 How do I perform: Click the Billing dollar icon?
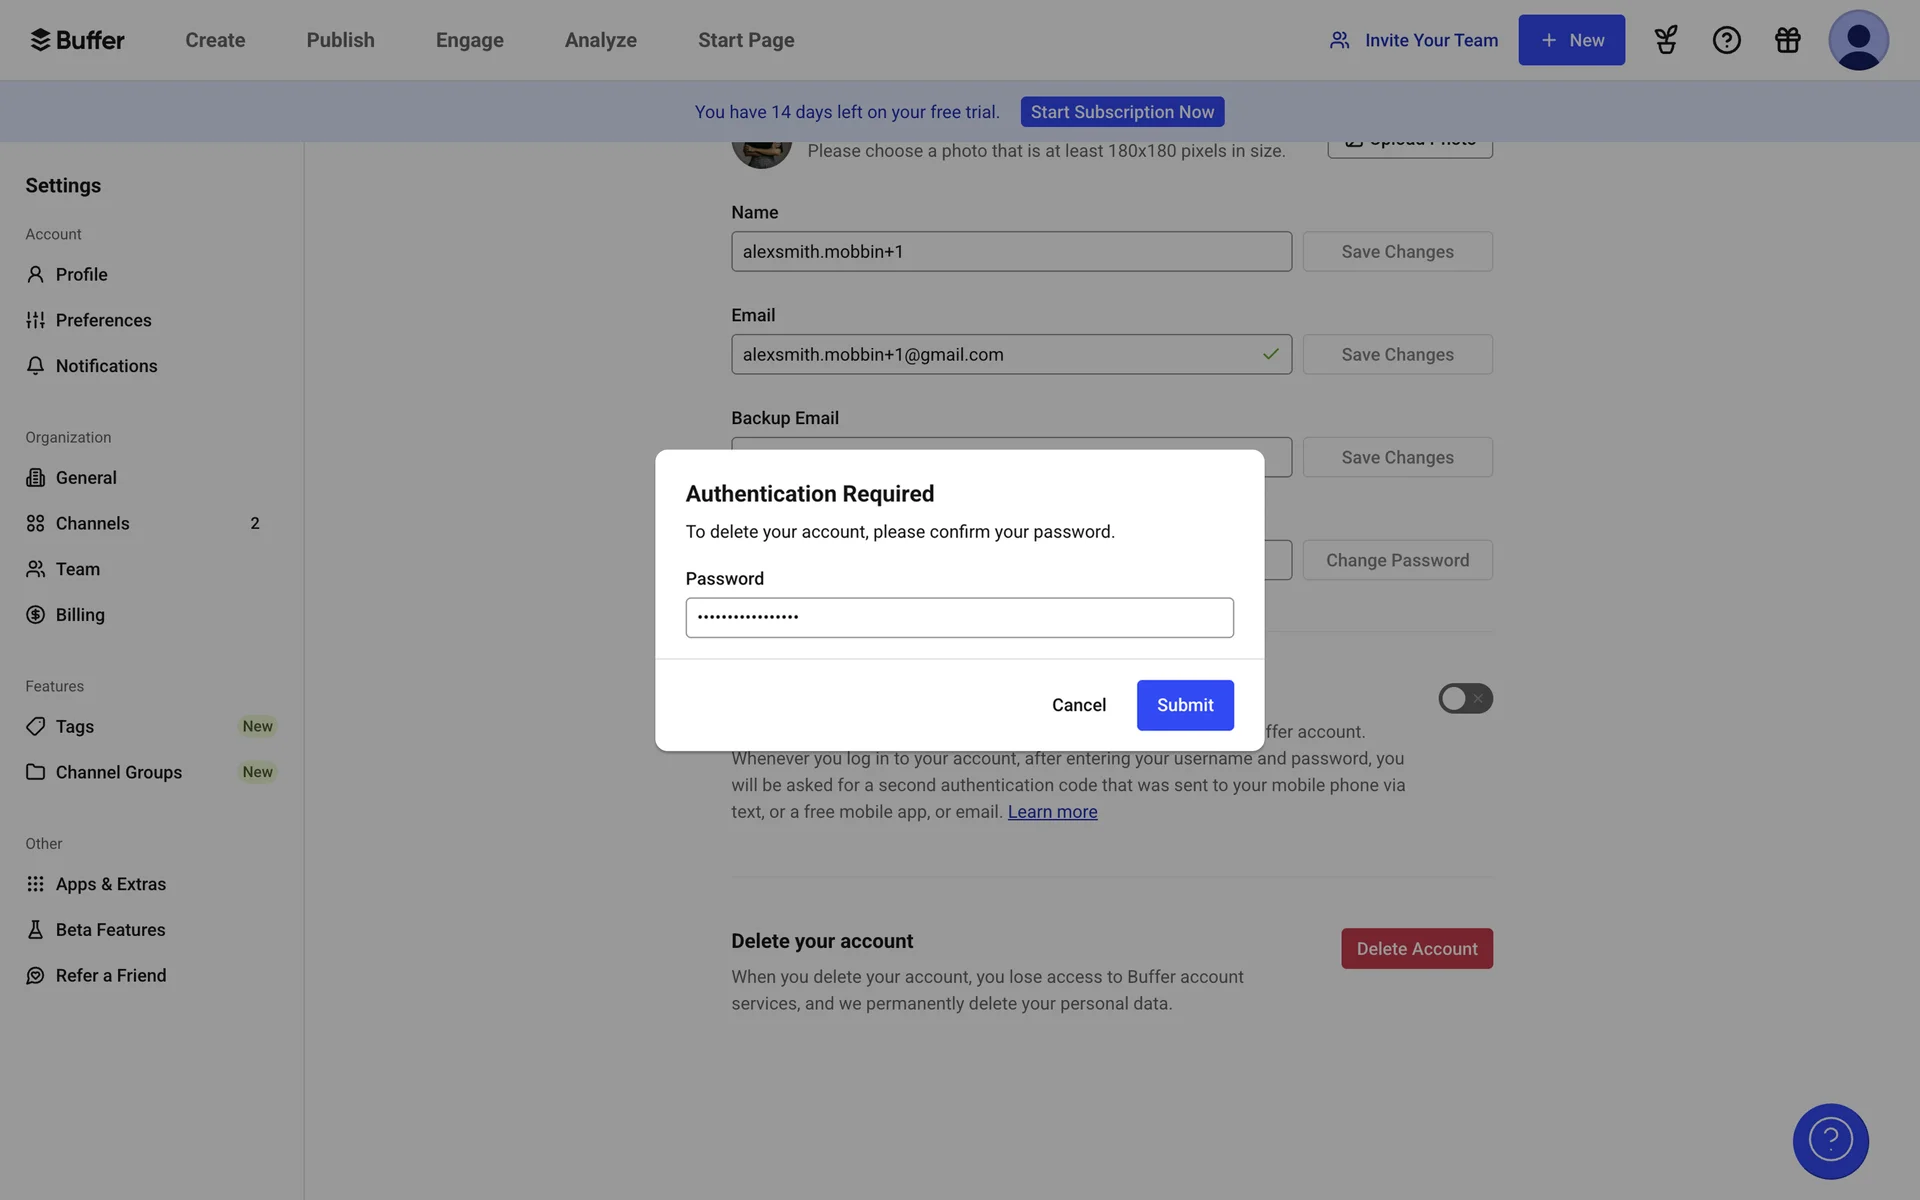(36, 615)
